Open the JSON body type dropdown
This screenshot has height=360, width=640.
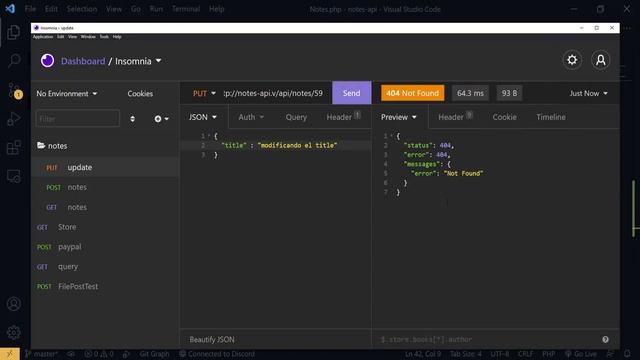[x=202, y=117]
